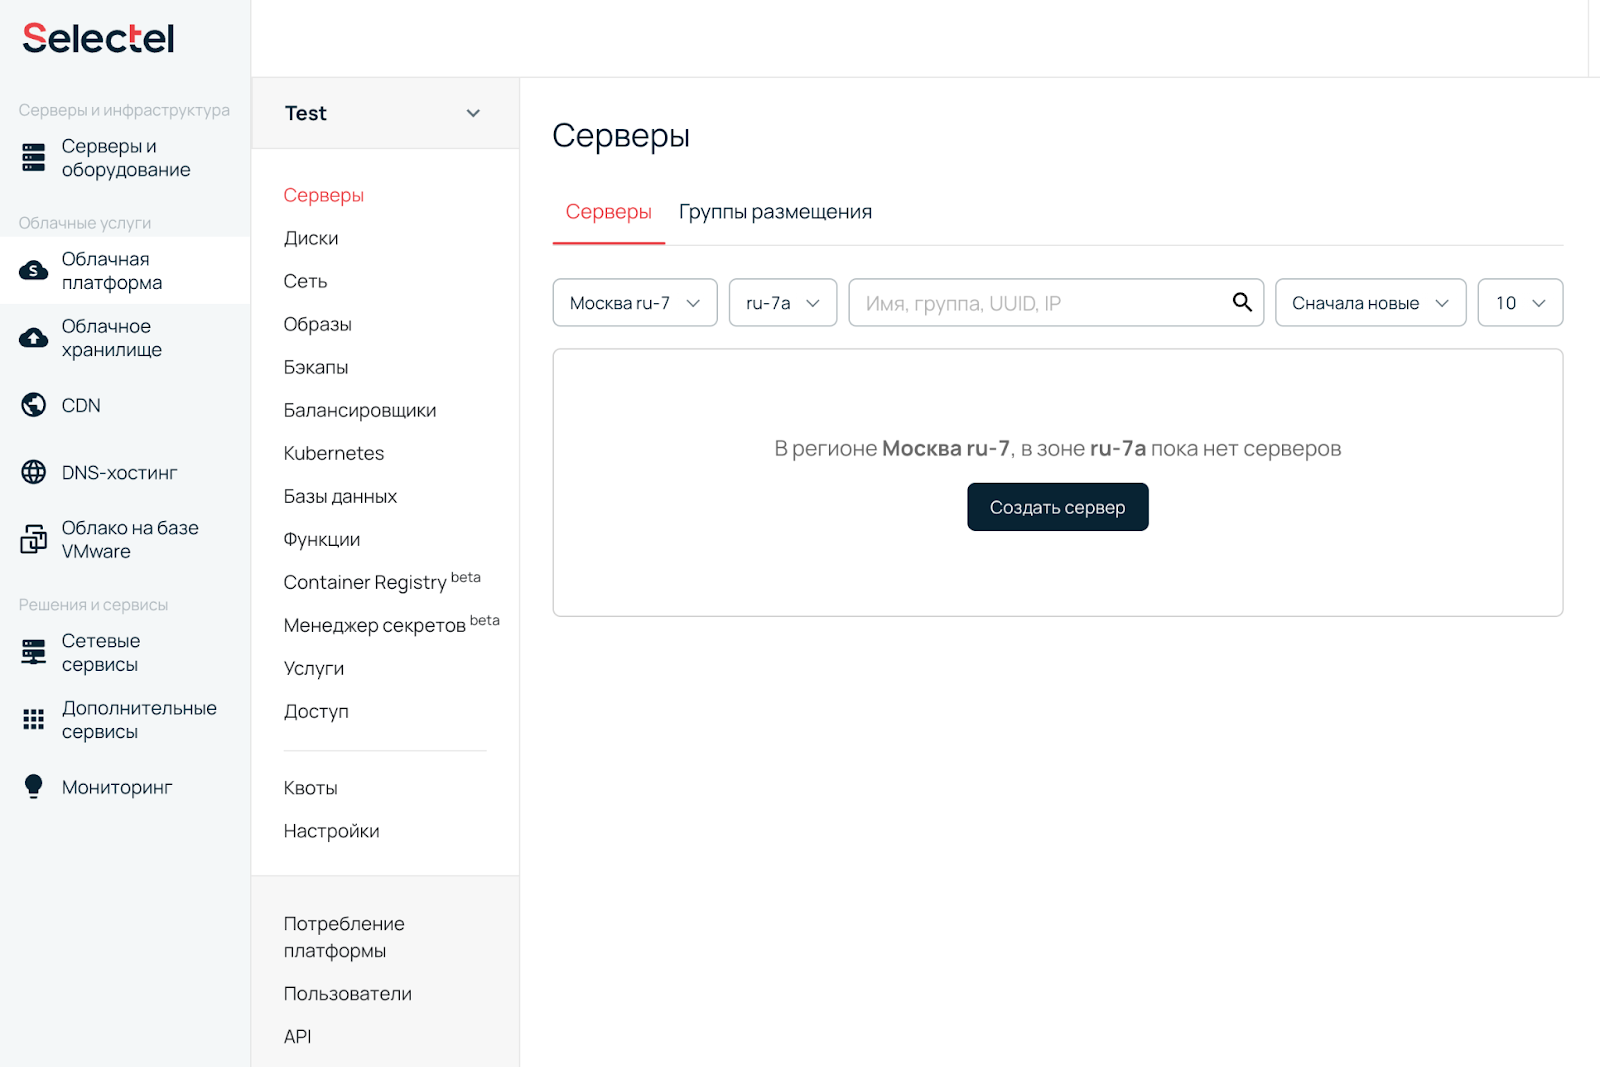Switch to the Группы размещения tab
Viewport: 1600px width, 1067px height.
click(x=775, y=212)
